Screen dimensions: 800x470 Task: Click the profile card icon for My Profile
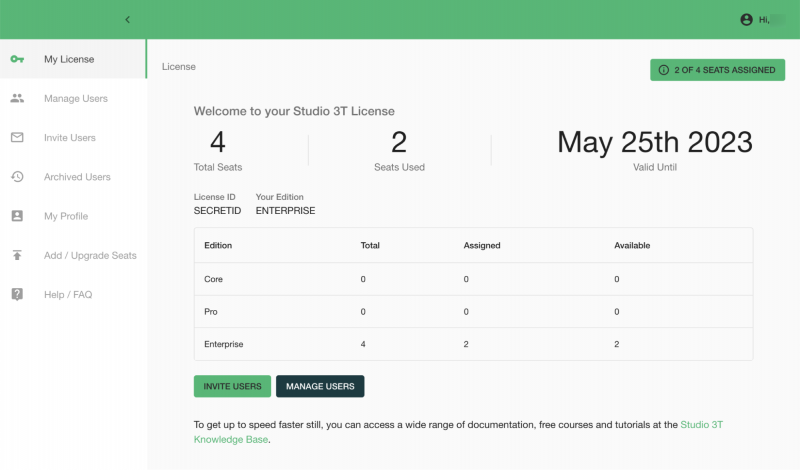click(x=17, y=216)
